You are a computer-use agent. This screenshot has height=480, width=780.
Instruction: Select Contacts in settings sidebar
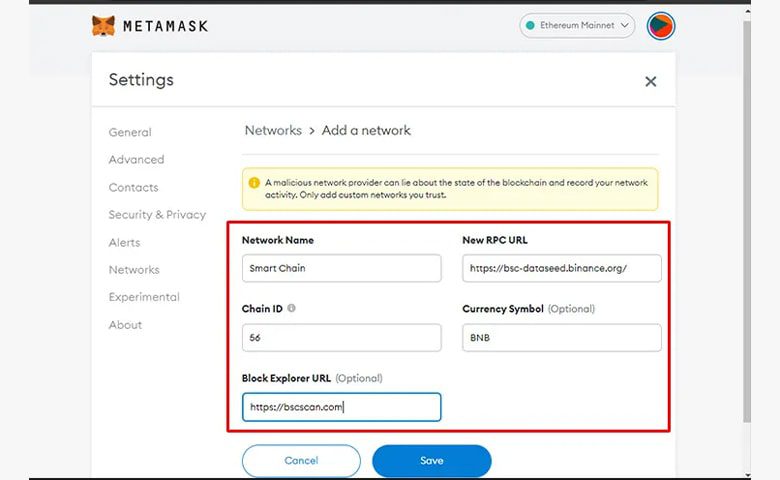click(x=133, y=188)
